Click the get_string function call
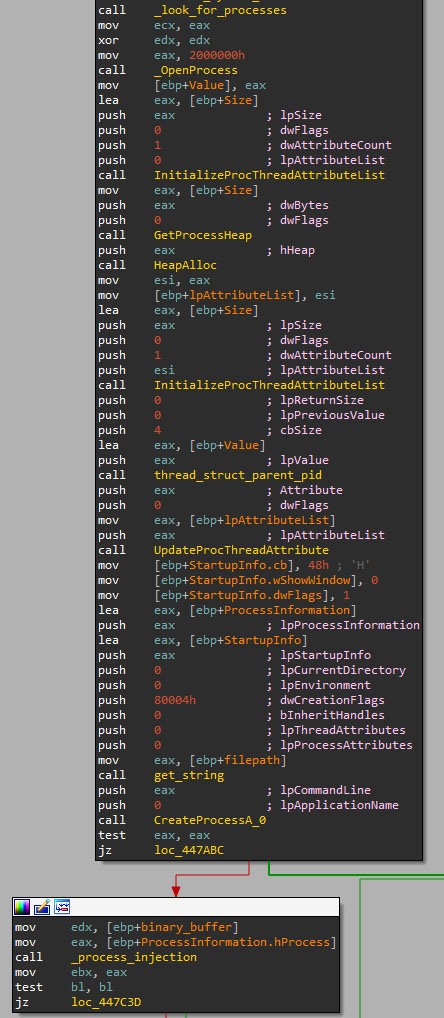 [189, 775]
